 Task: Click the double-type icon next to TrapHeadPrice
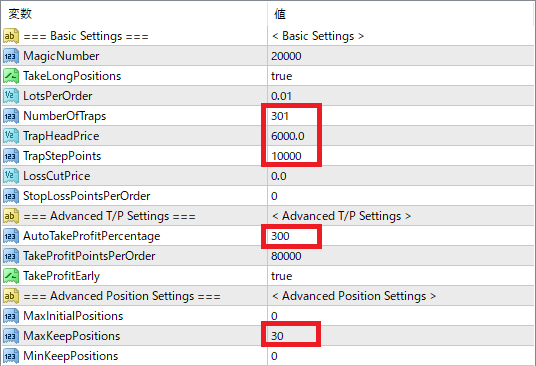pos(11,136)
